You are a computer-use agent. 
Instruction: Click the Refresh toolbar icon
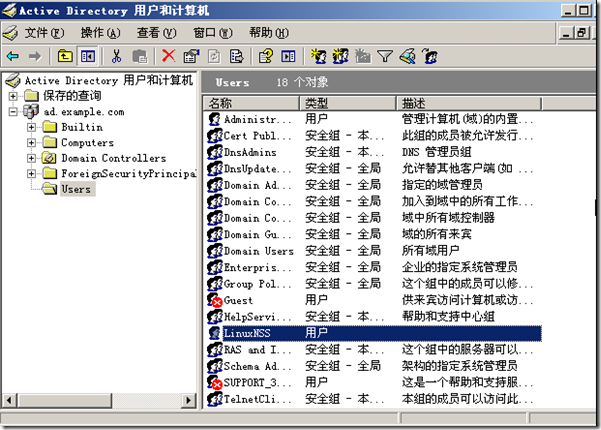point(214,57)
